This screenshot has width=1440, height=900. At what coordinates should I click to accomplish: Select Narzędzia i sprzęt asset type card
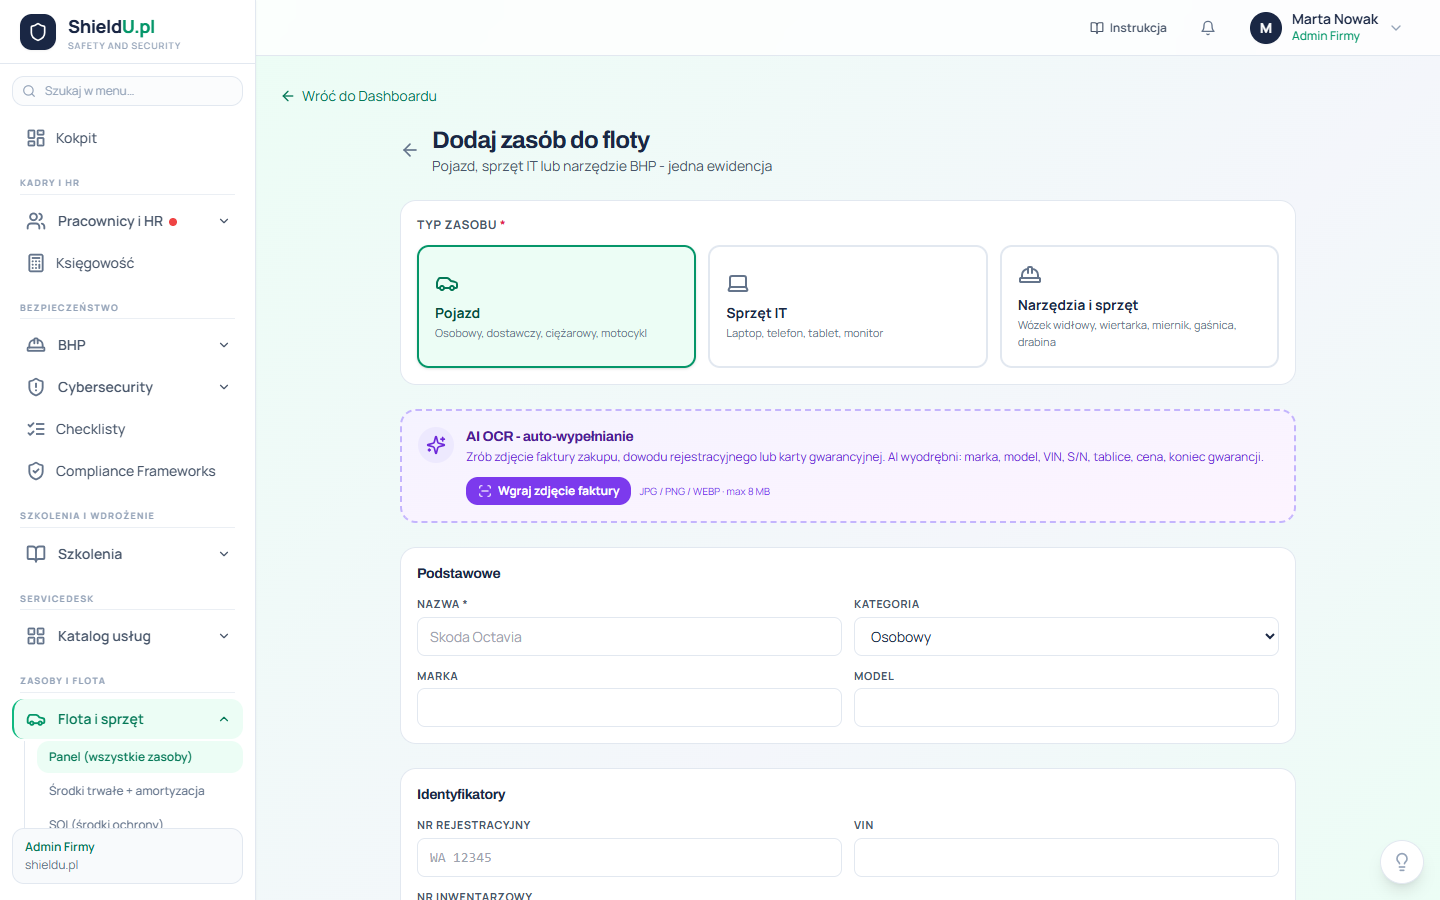(1139, 306)
